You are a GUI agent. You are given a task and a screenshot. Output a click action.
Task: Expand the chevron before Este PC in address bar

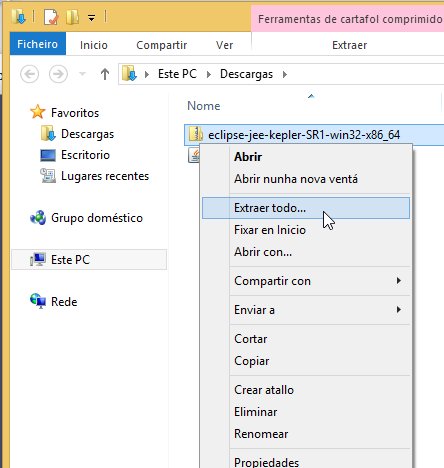click(x=147, y=74)
